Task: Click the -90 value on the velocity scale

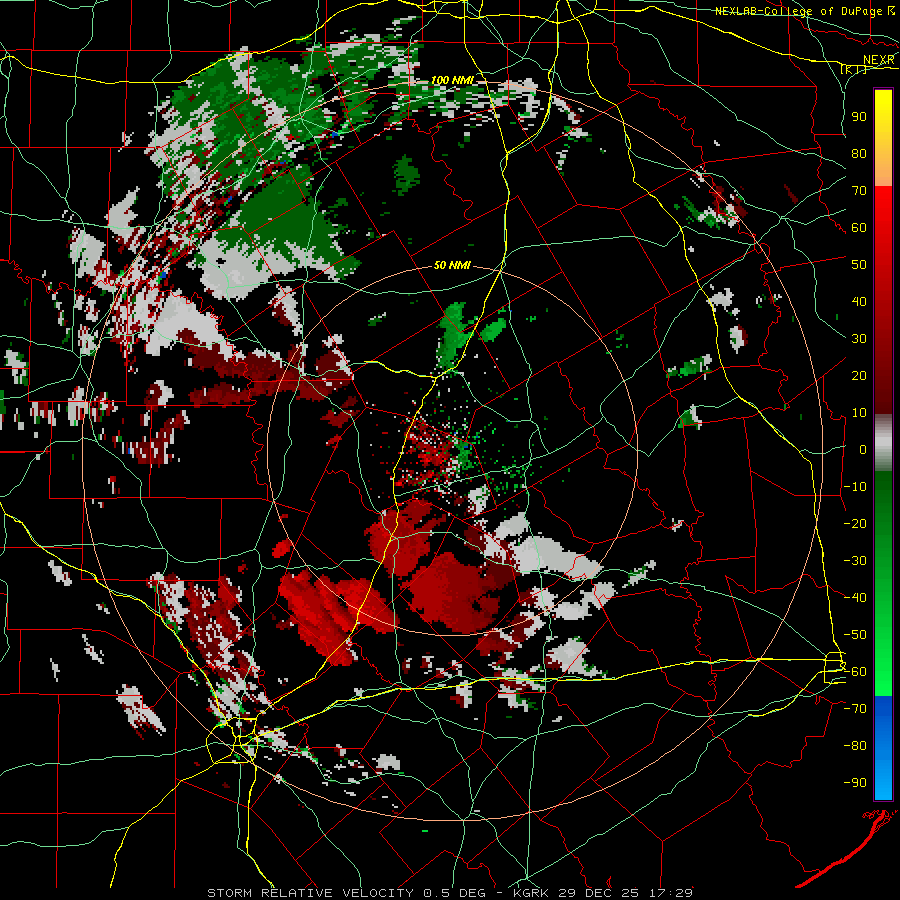Action: [855, 783]
